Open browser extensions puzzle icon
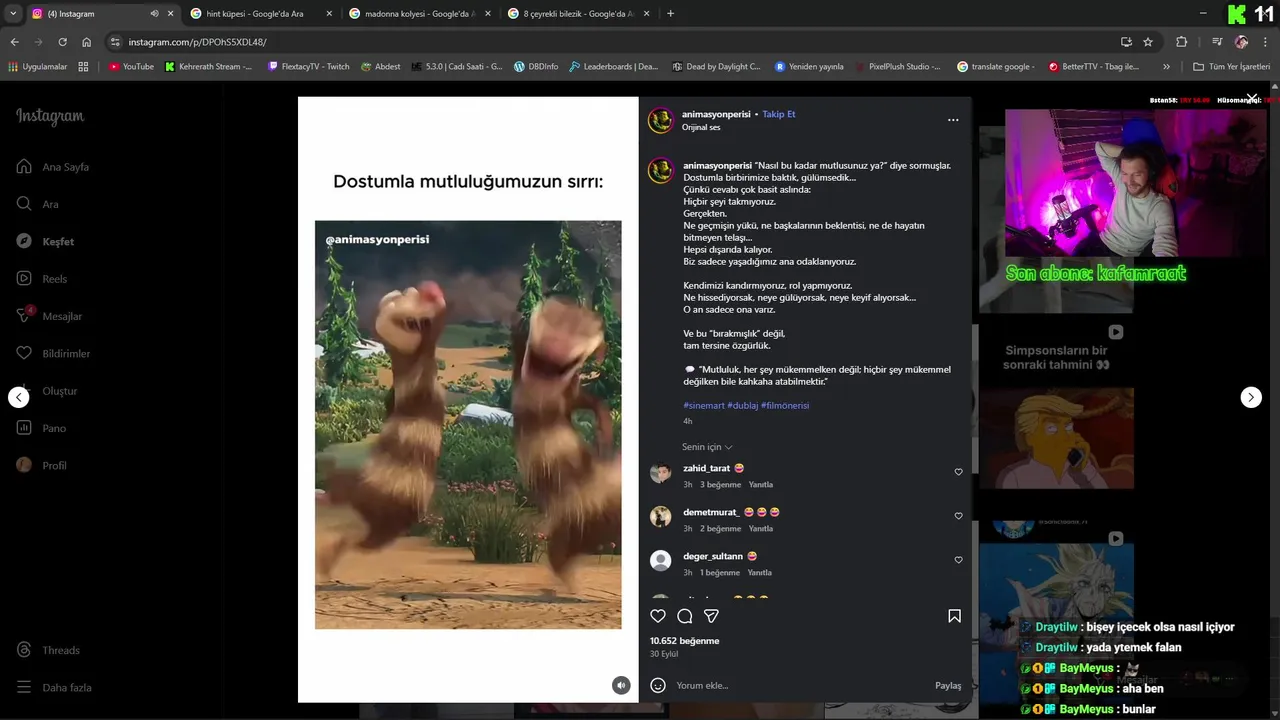1280x720 pixels. (x=1181, y=42)
